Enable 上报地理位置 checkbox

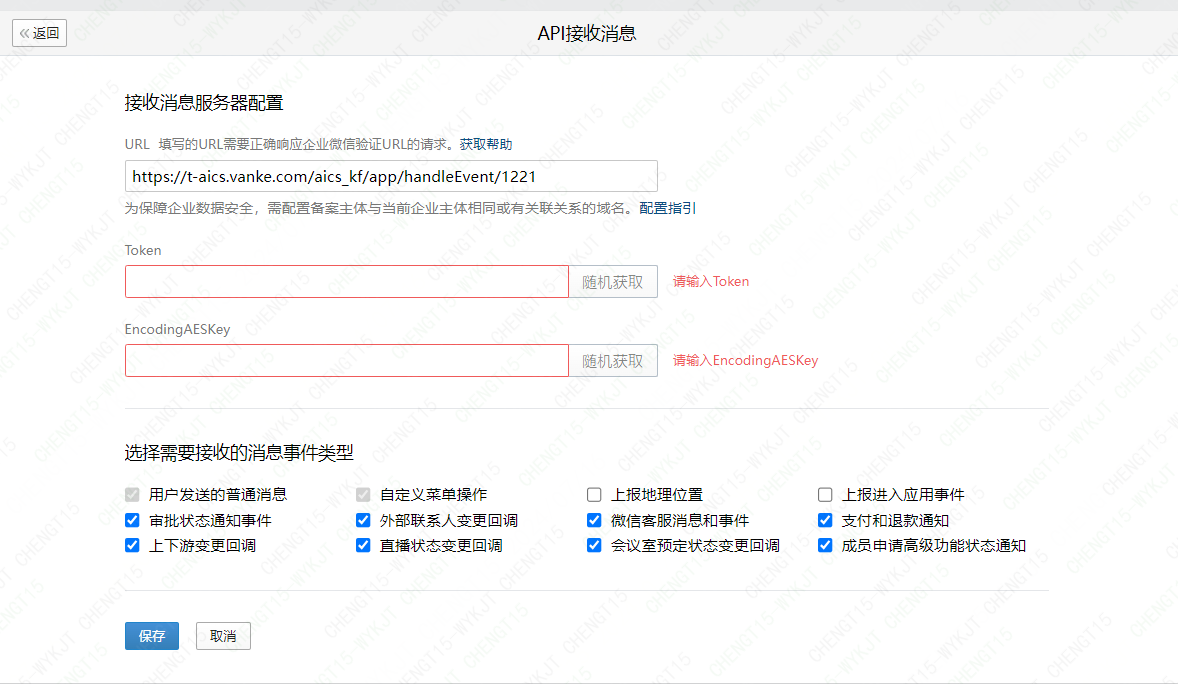coord(594,495)
